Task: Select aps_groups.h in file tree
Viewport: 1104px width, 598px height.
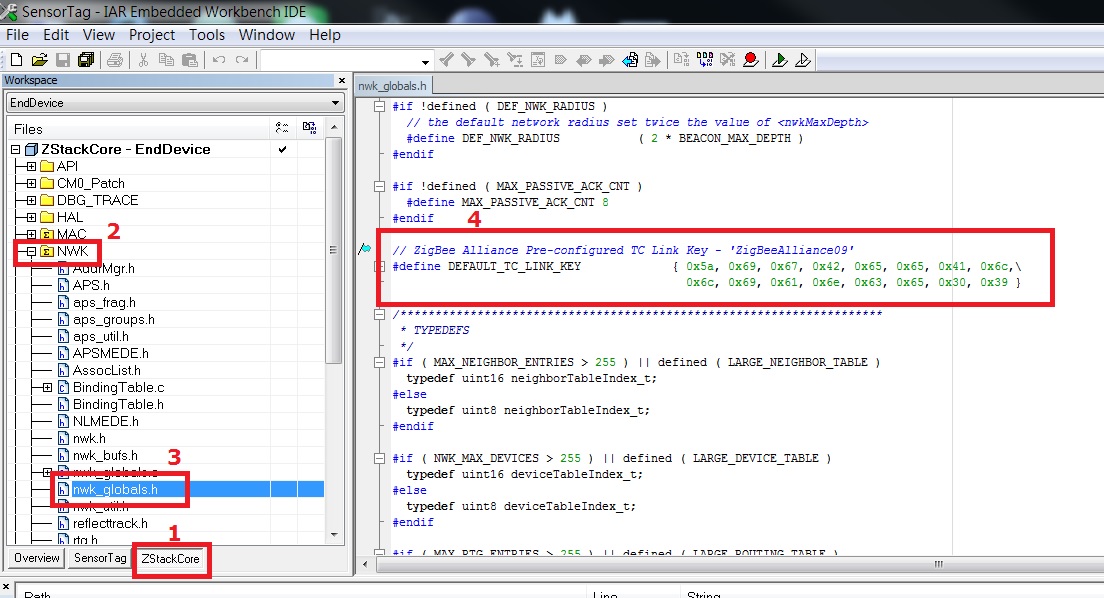Action: coord(113,319)
